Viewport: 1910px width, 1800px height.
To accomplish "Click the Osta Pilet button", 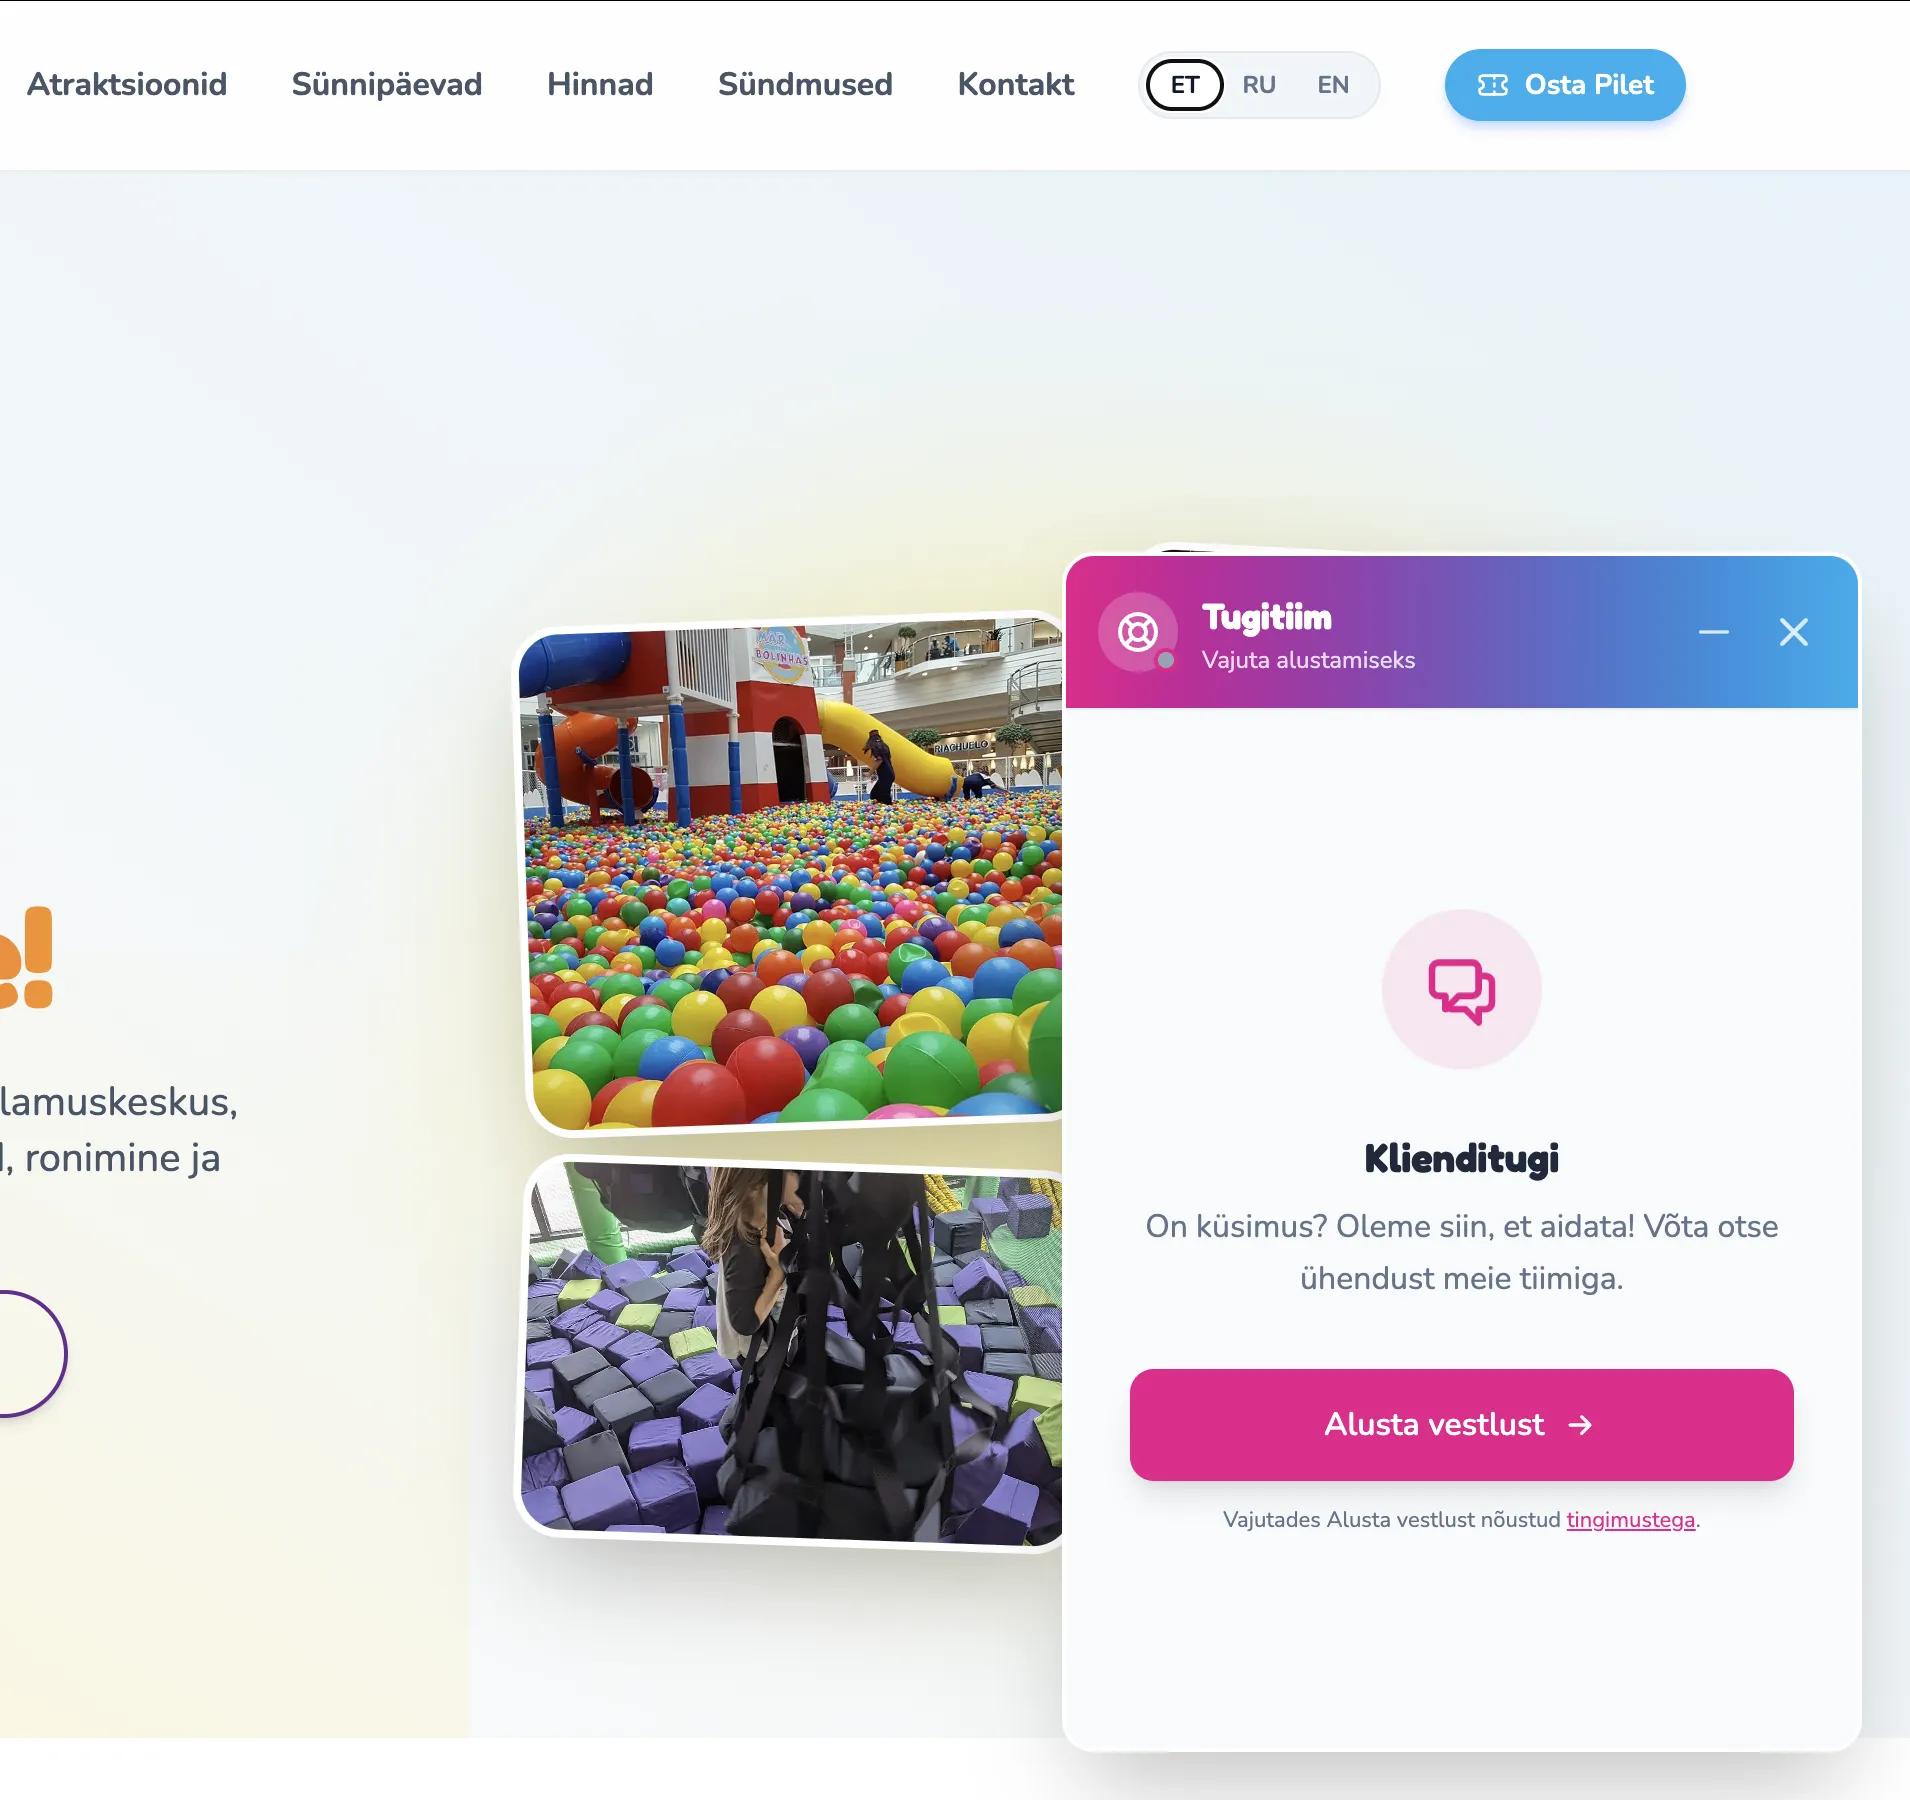I will (x=1564, y=85).
